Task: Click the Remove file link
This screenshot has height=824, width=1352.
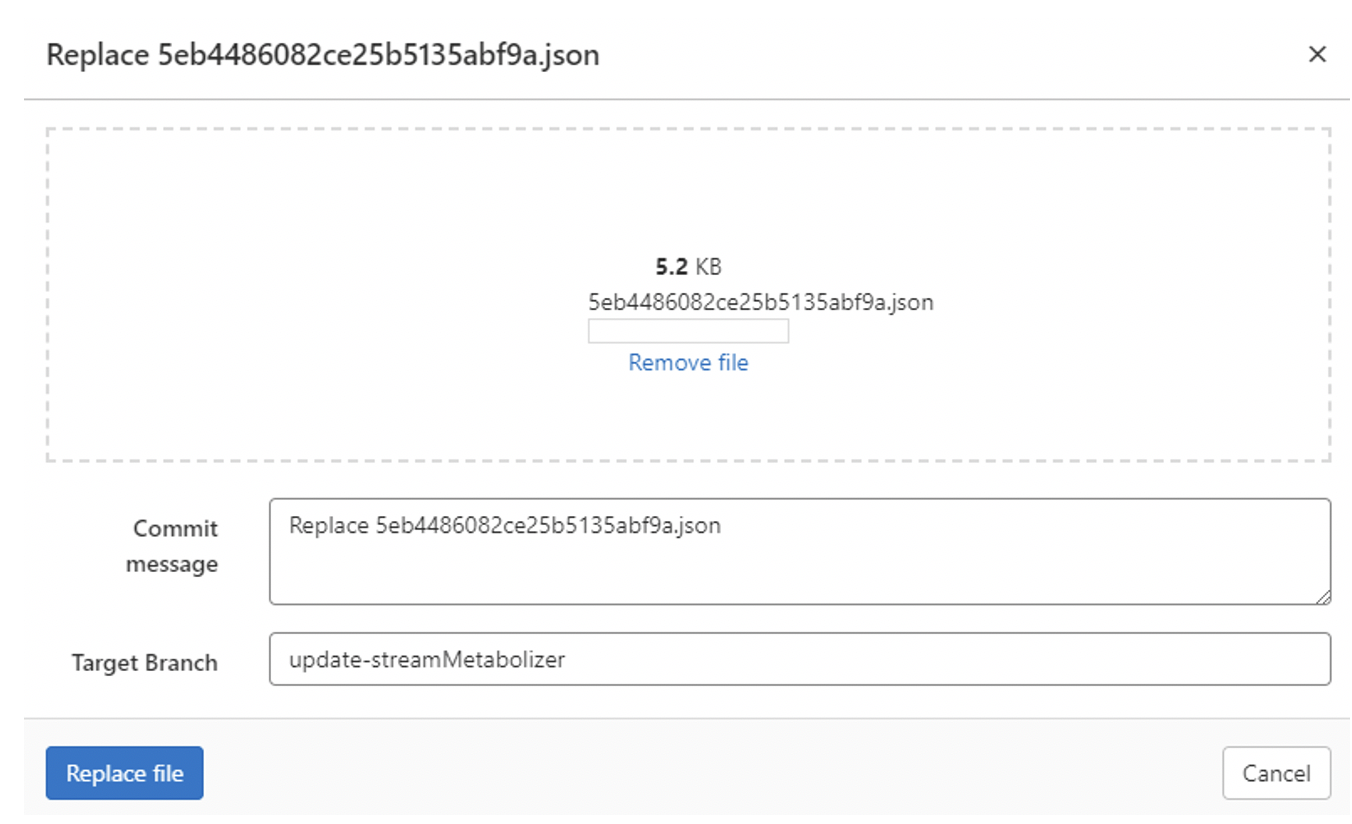Action: point(688,363)
